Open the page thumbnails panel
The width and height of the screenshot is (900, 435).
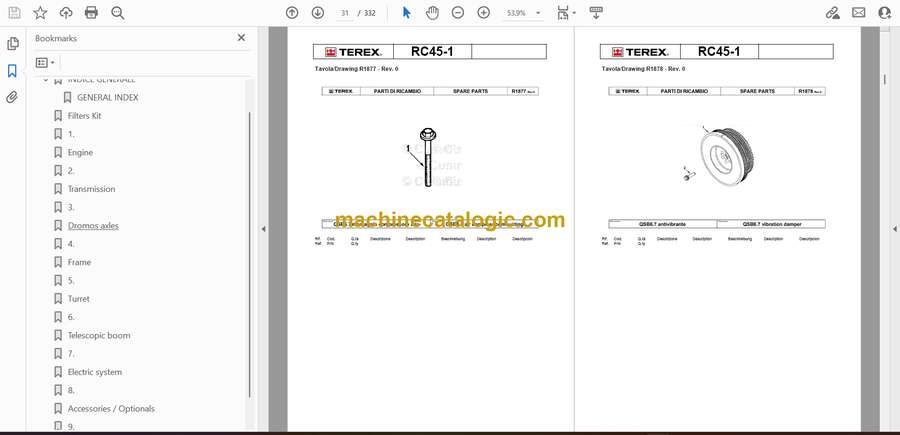(13, 44)
